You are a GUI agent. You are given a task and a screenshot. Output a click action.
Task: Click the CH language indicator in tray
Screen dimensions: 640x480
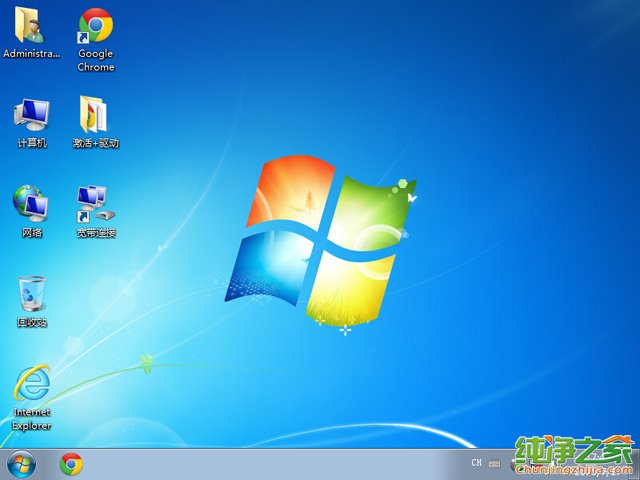(x=476, y=463)
